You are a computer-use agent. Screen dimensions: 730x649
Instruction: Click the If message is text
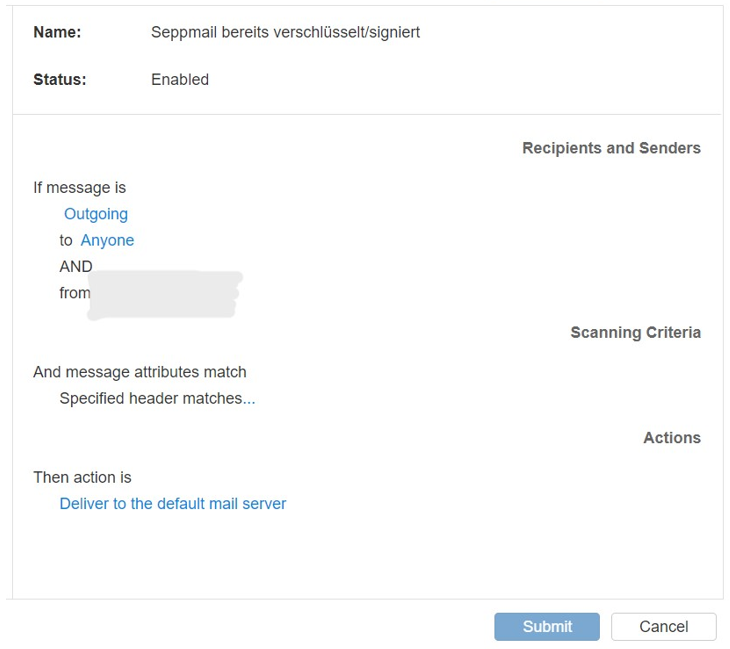click(80, 188)
